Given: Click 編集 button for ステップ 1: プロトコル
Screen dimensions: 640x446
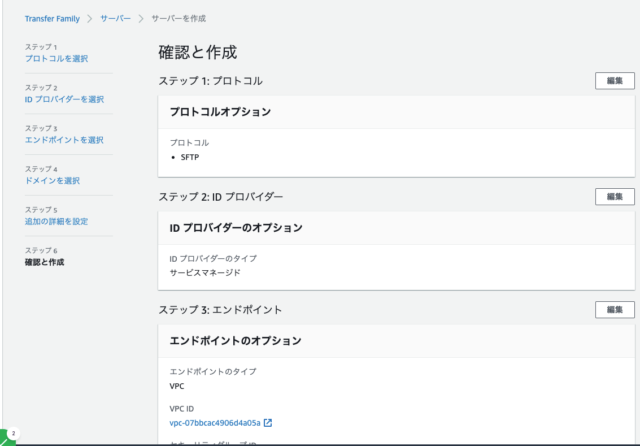Looking at the screenshot, I should coord(614,81).
